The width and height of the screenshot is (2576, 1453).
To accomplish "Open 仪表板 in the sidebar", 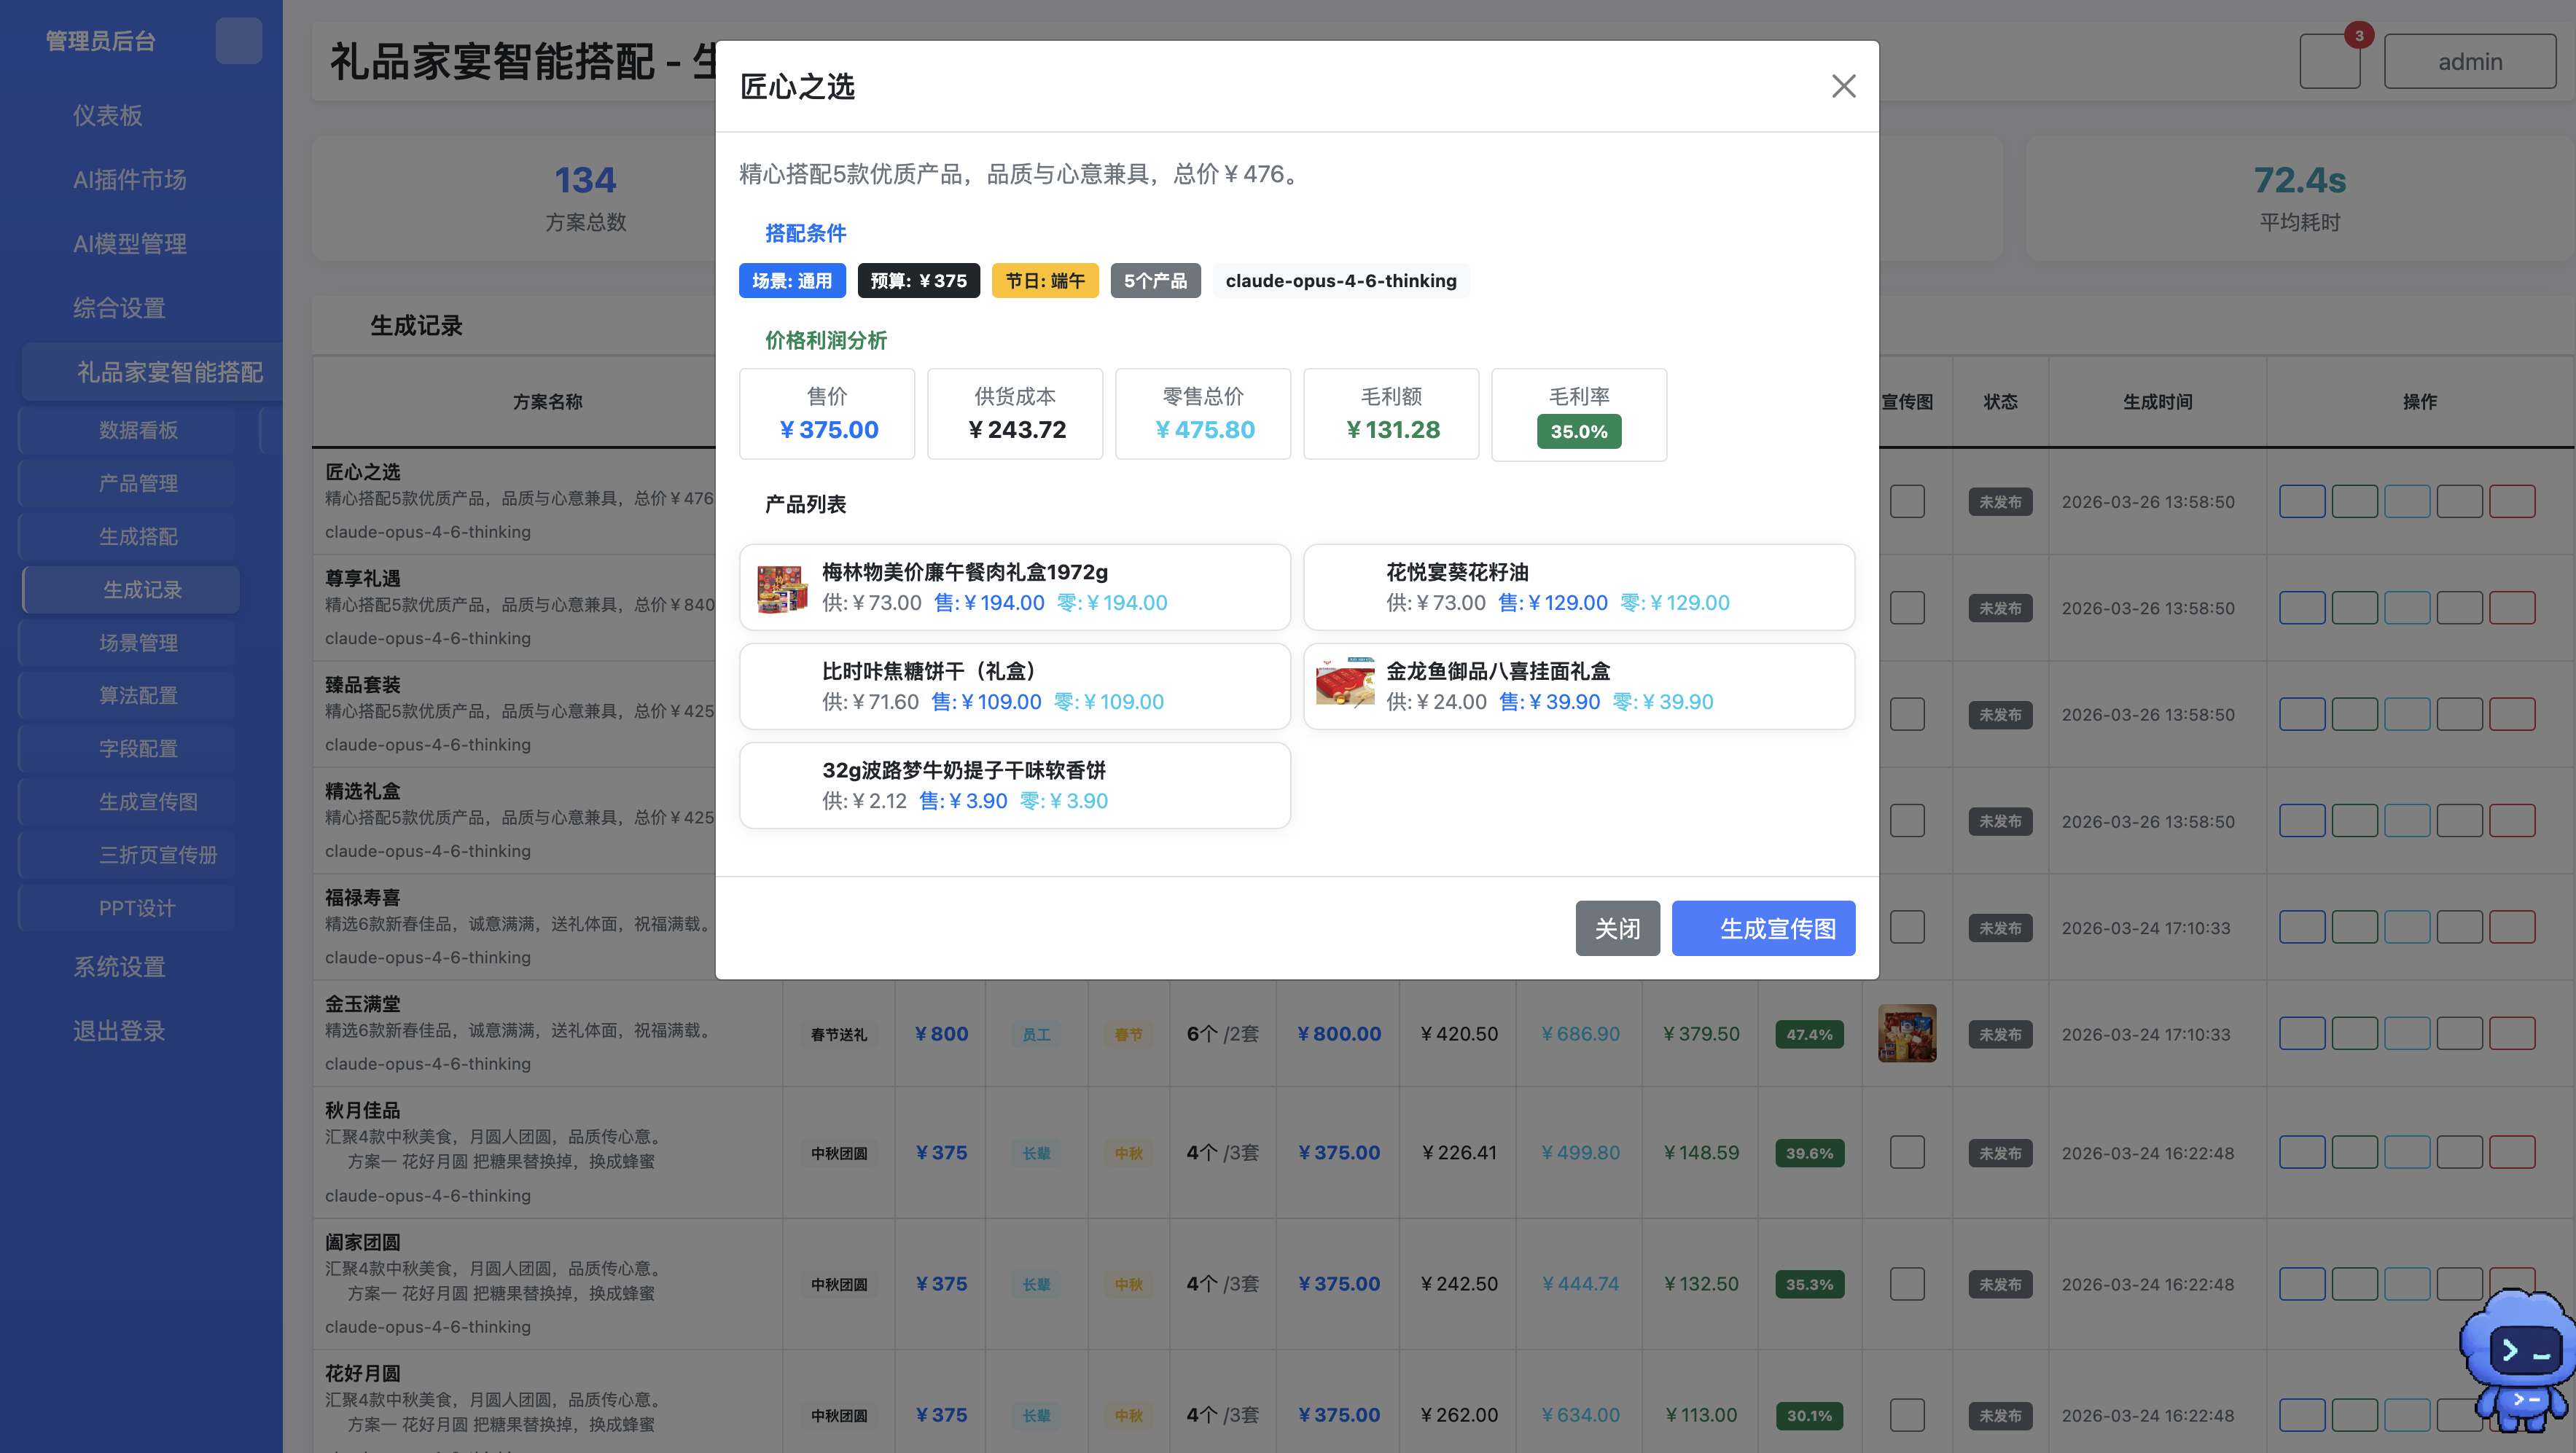I will coord(107,115).
